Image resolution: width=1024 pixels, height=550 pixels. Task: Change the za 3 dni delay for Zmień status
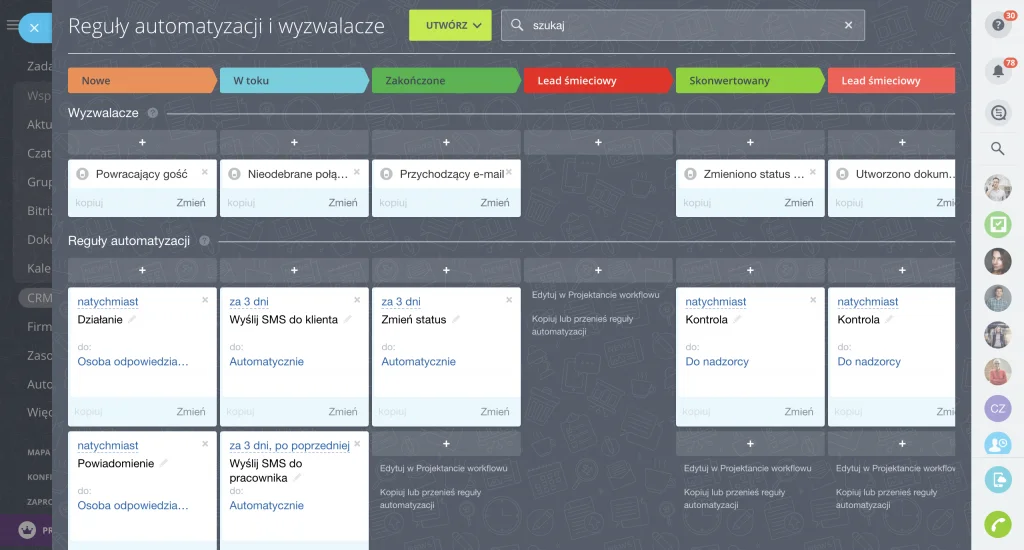[x=401, y=302]
